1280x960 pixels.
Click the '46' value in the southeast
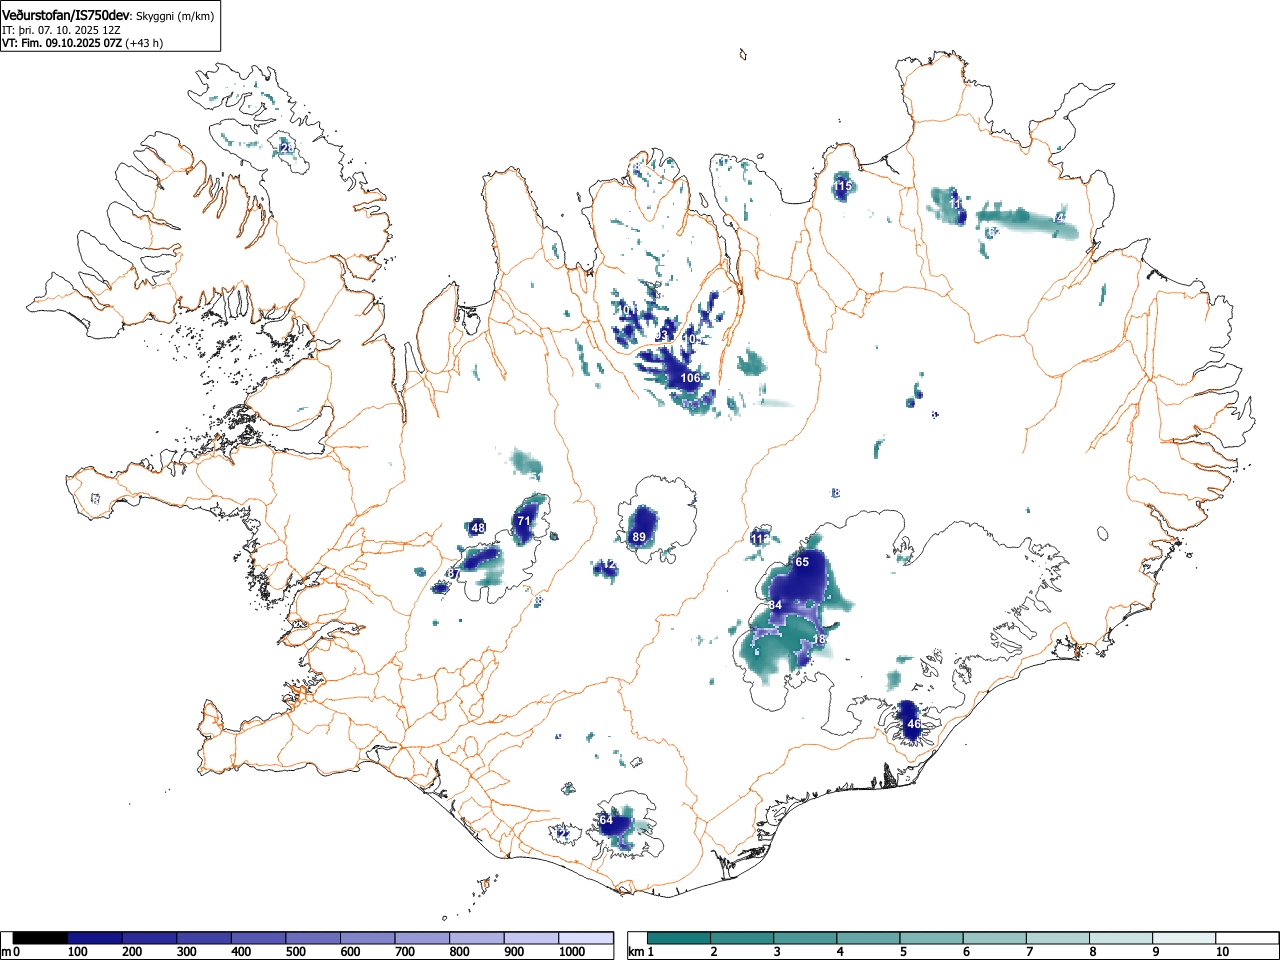point(913,724)
